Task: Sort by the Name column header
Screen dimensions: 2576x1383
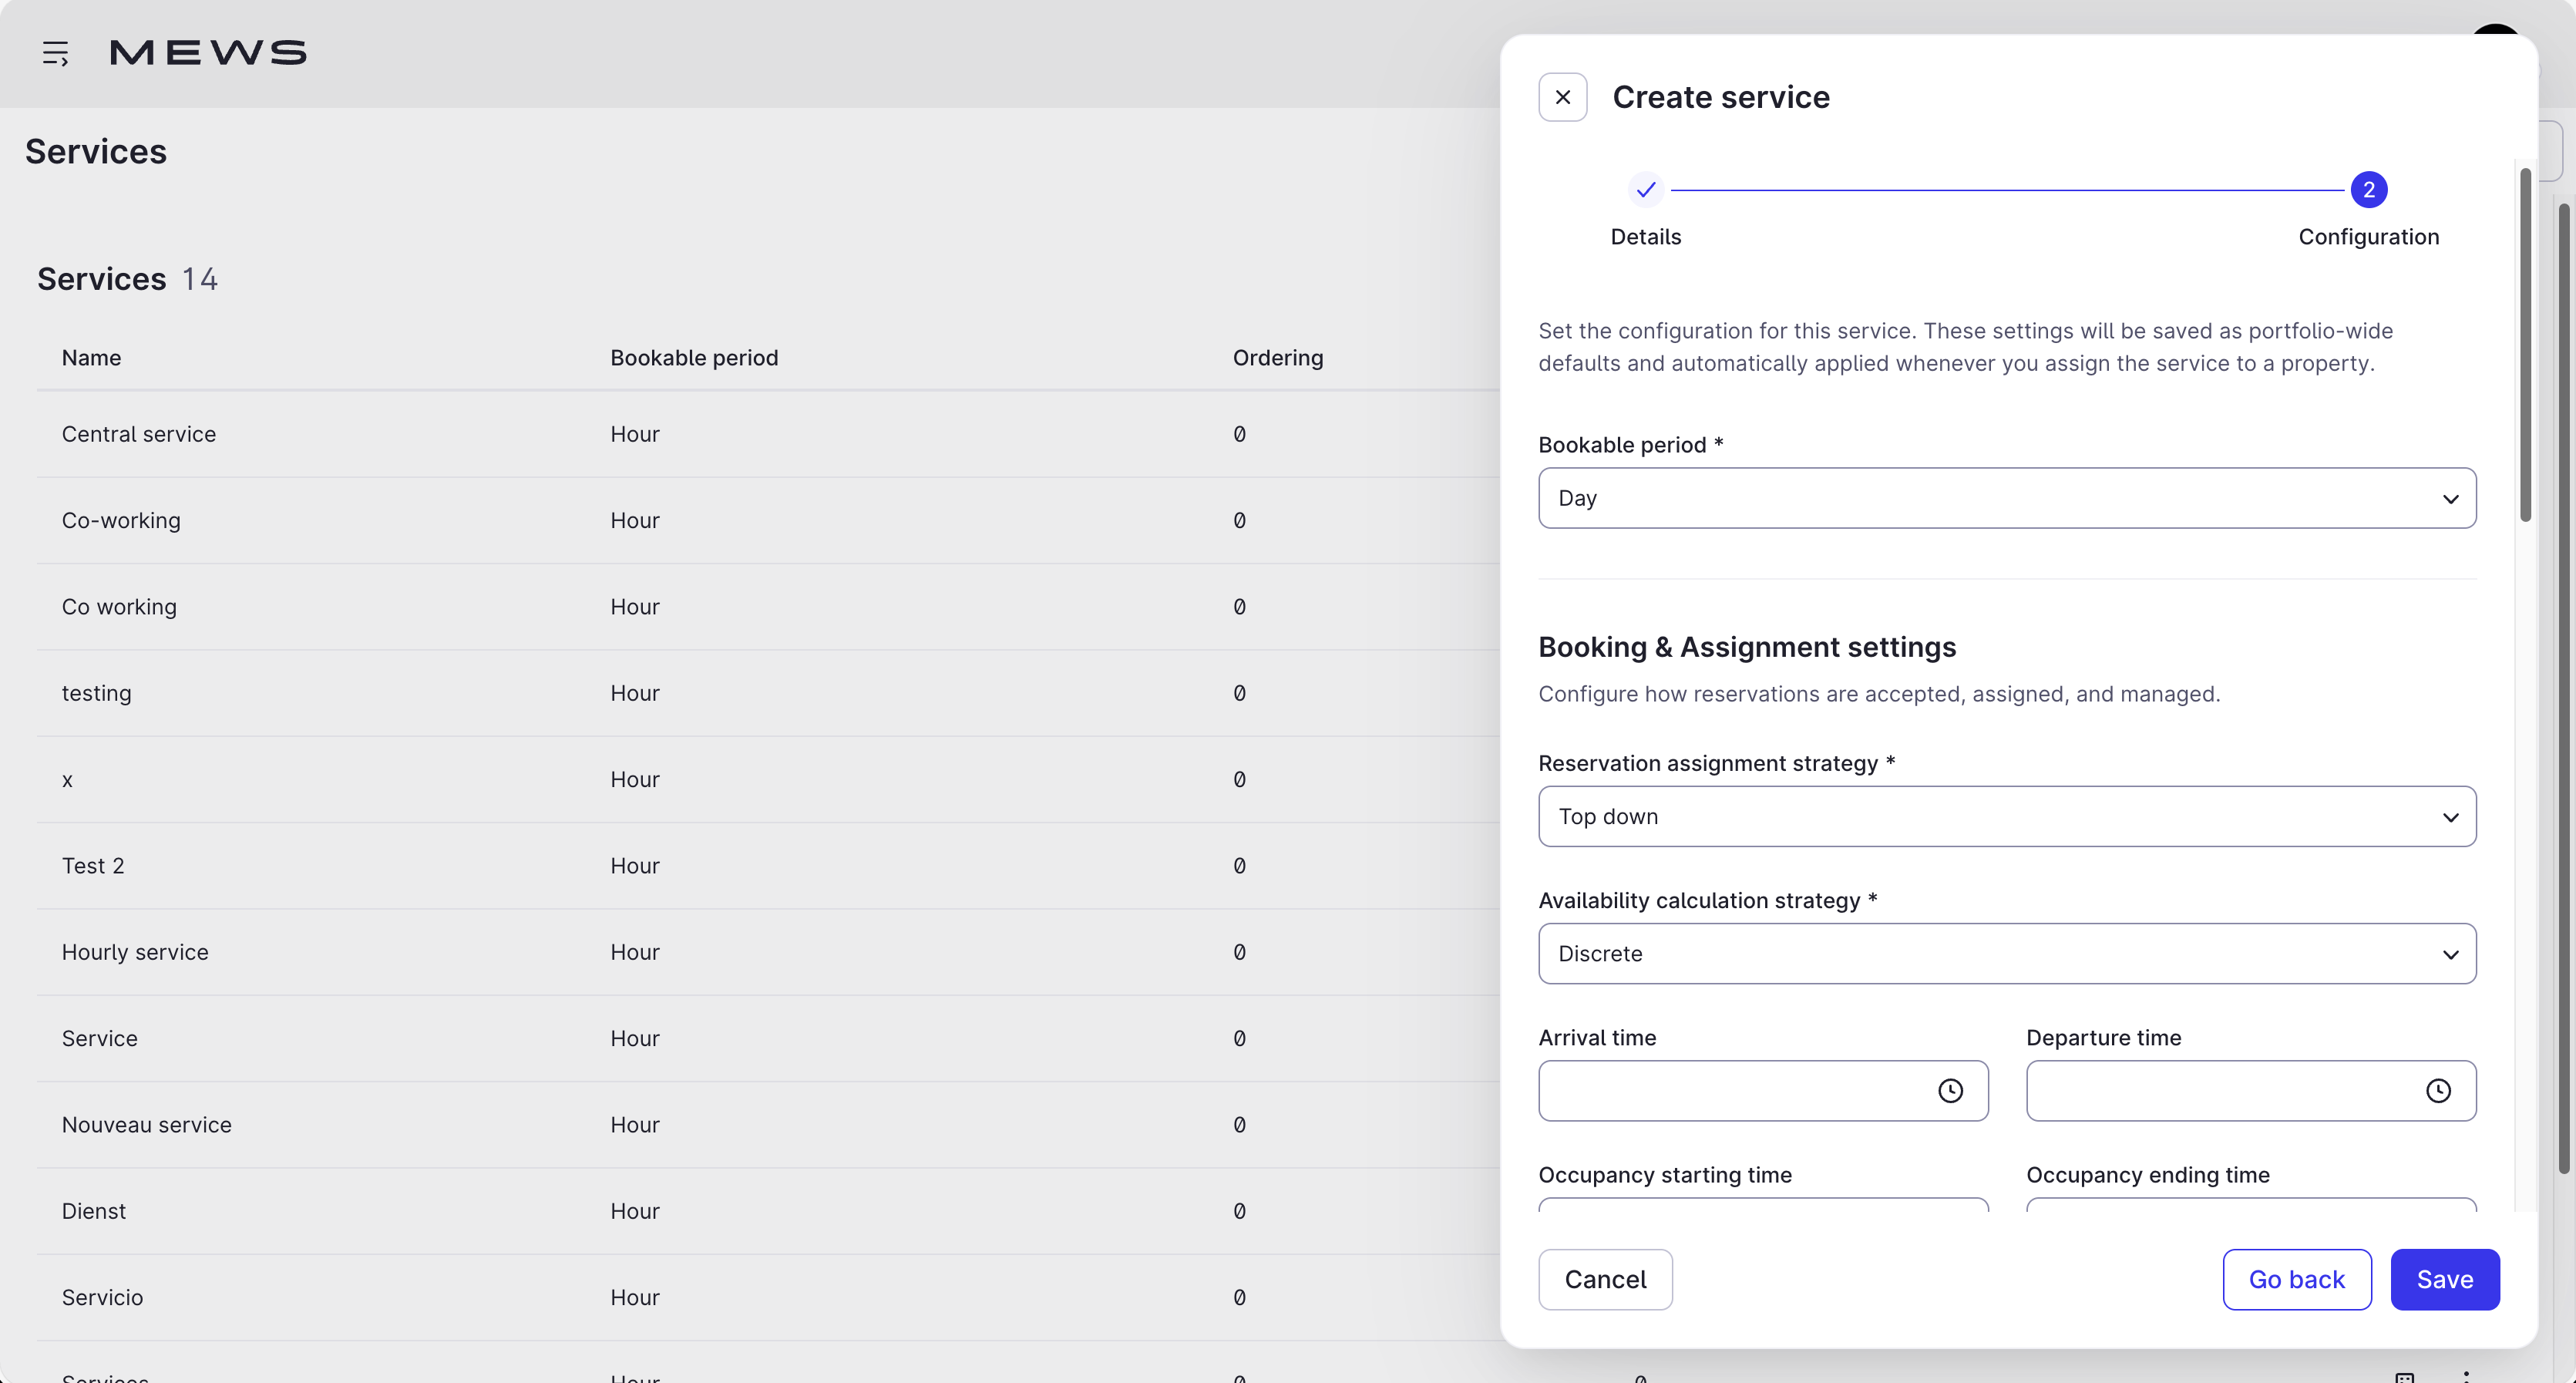Action: [x=91, y=358]
